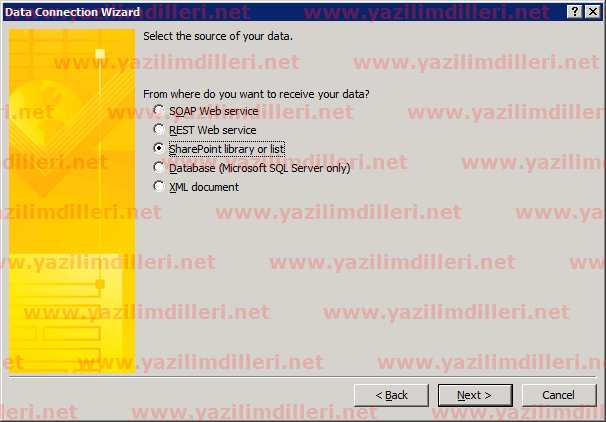Go back with the < Back button

(x=391, y=395)
